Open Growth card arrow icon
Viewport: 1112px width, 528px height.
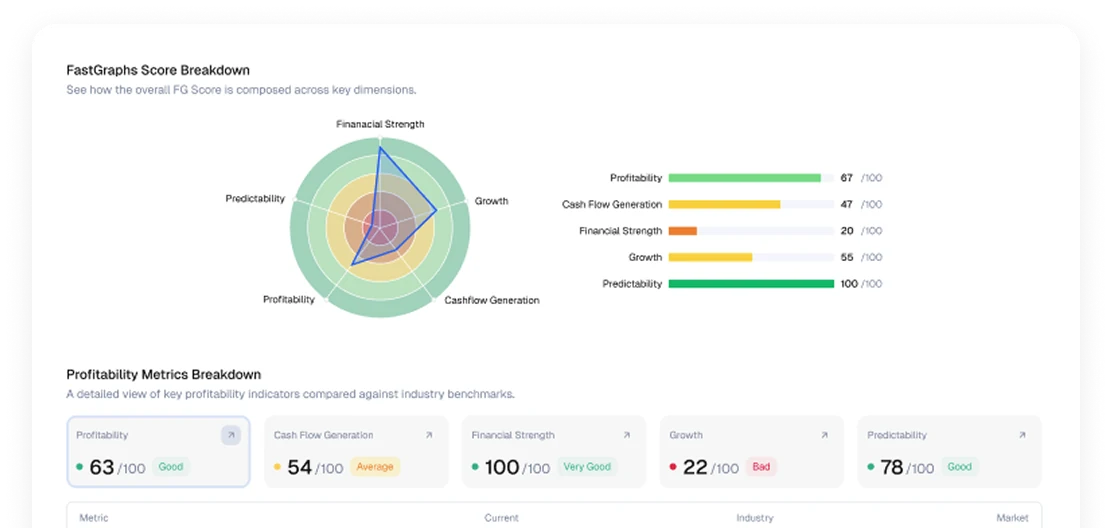824,435
